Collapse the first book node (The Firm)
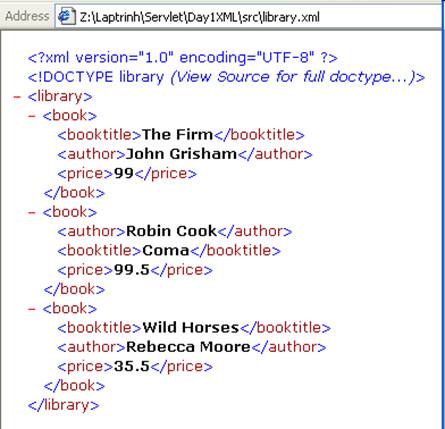Viewport: 445px width, 429px height. (32, 116)
